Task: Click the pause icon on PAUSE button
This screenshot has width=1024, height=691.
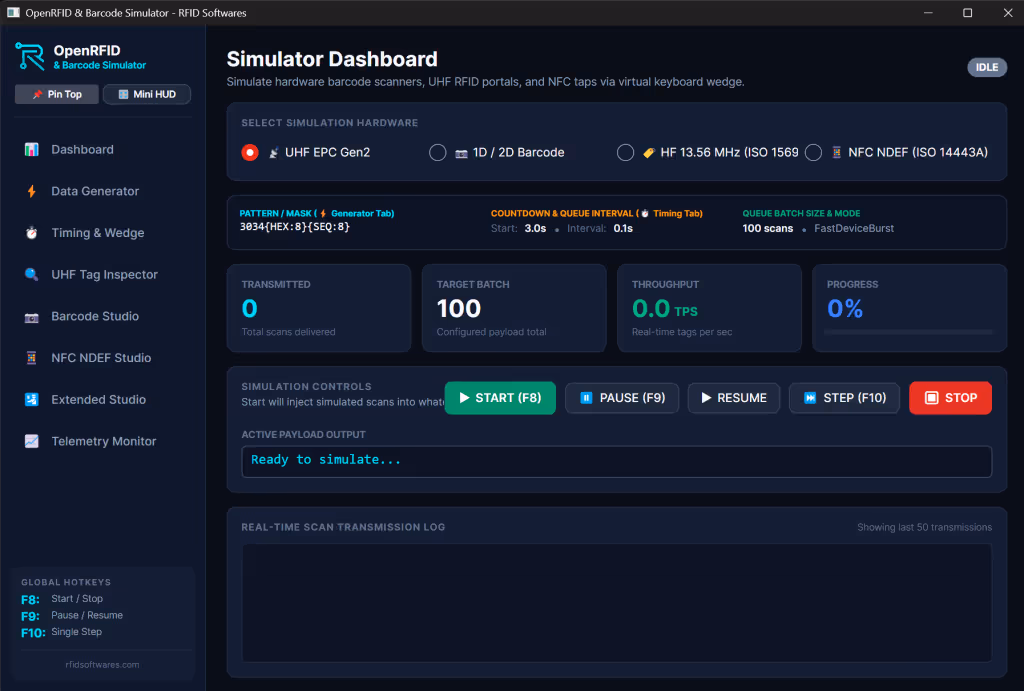Action: tap(586, 398)
